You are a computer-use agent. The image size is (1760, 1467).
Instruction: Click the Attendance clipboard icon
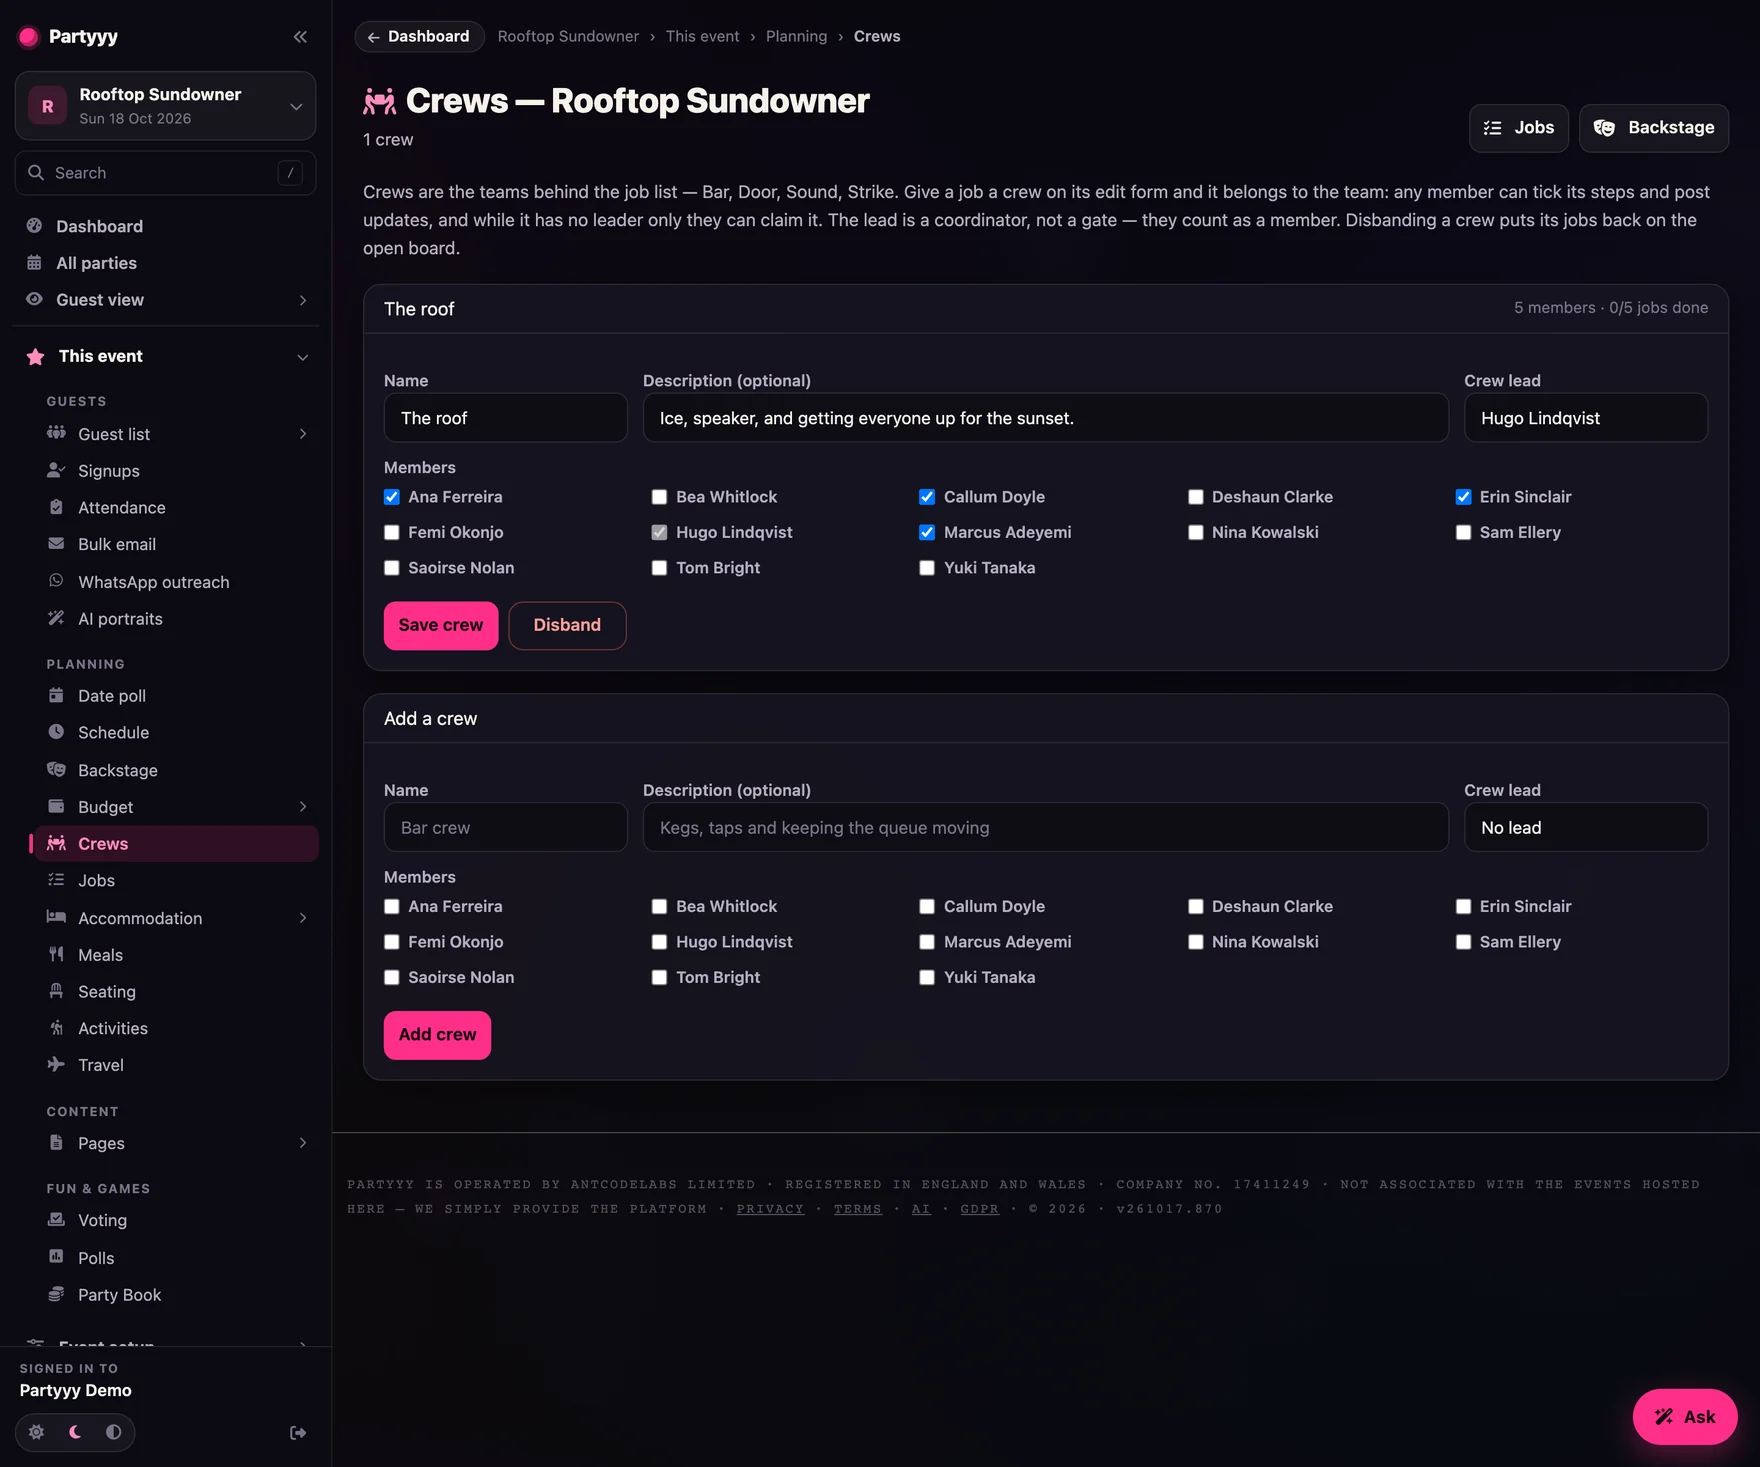pos(56,507)
